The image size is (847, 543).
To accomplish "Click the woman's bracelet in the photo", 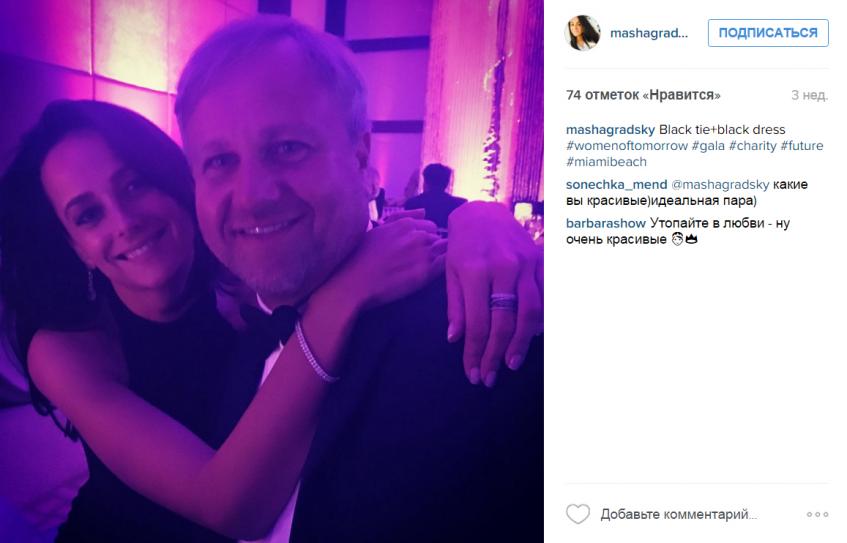I will (x=314, y=352).
